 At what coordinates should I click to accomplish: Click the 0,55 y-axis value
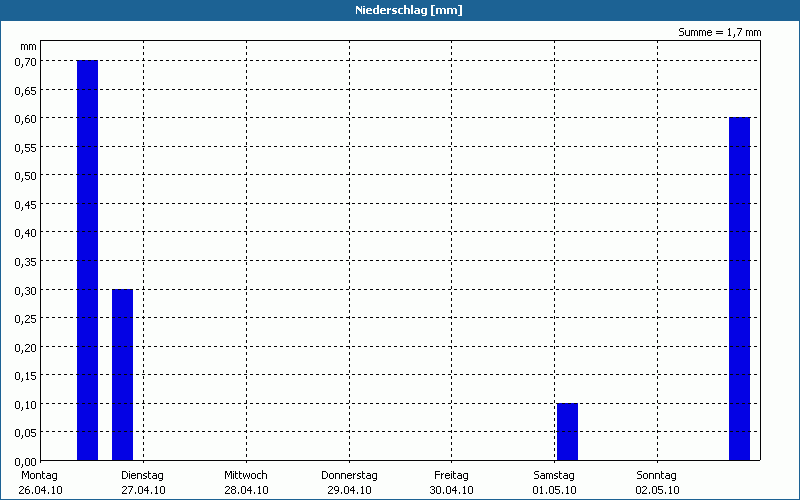[26, 148]
